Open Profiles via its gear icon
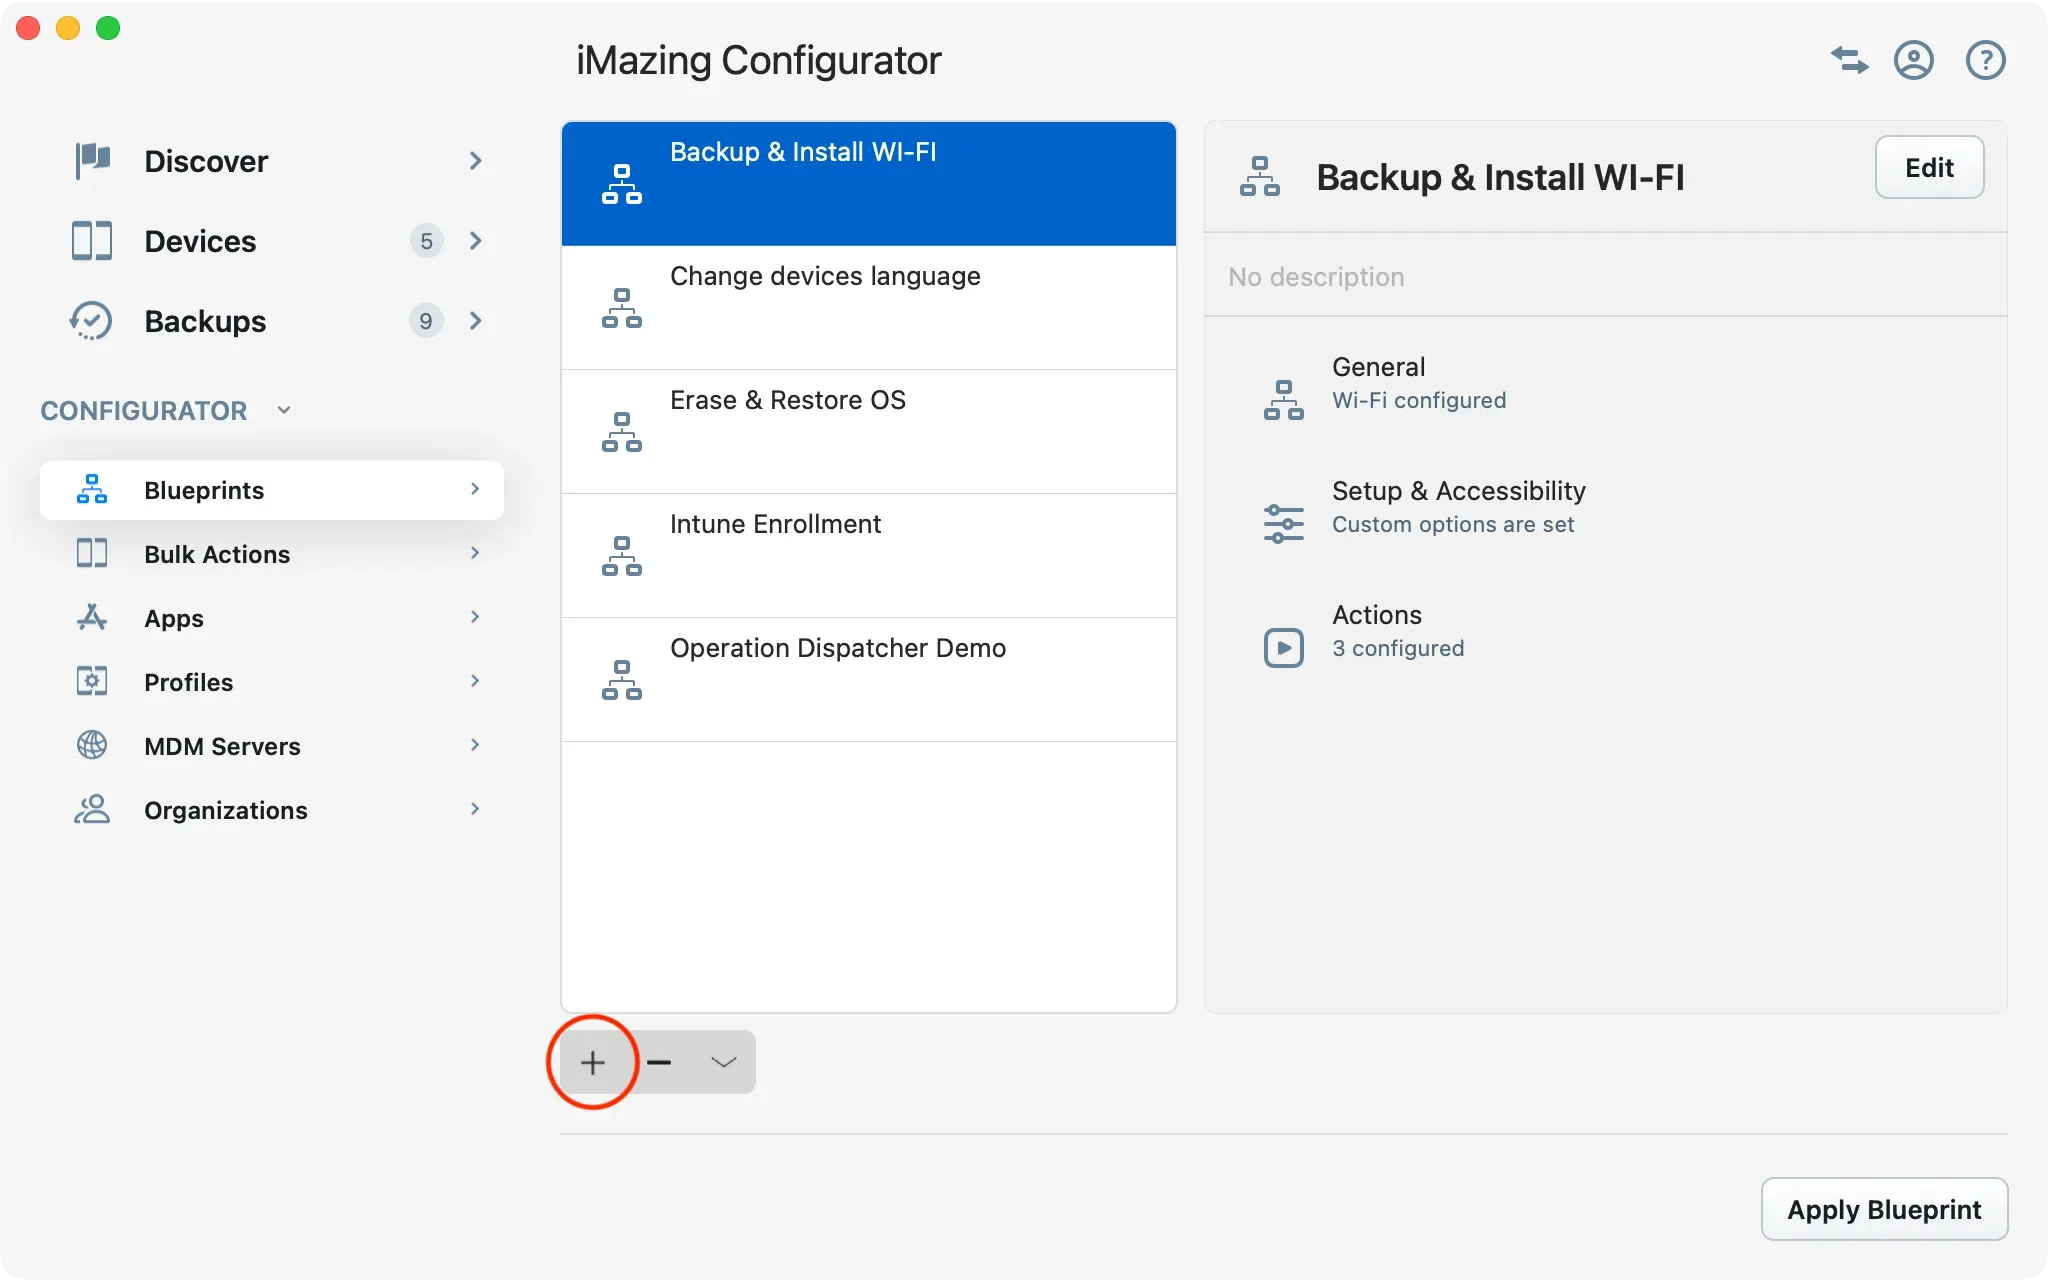 pyautogui.click(x=91, y=681)
